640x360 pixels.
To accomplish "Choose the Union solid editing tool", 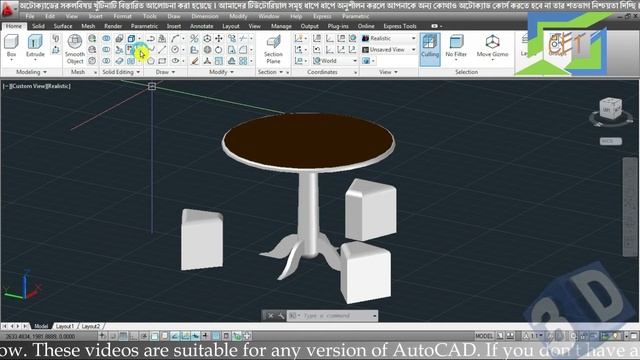I will [106, 38].
